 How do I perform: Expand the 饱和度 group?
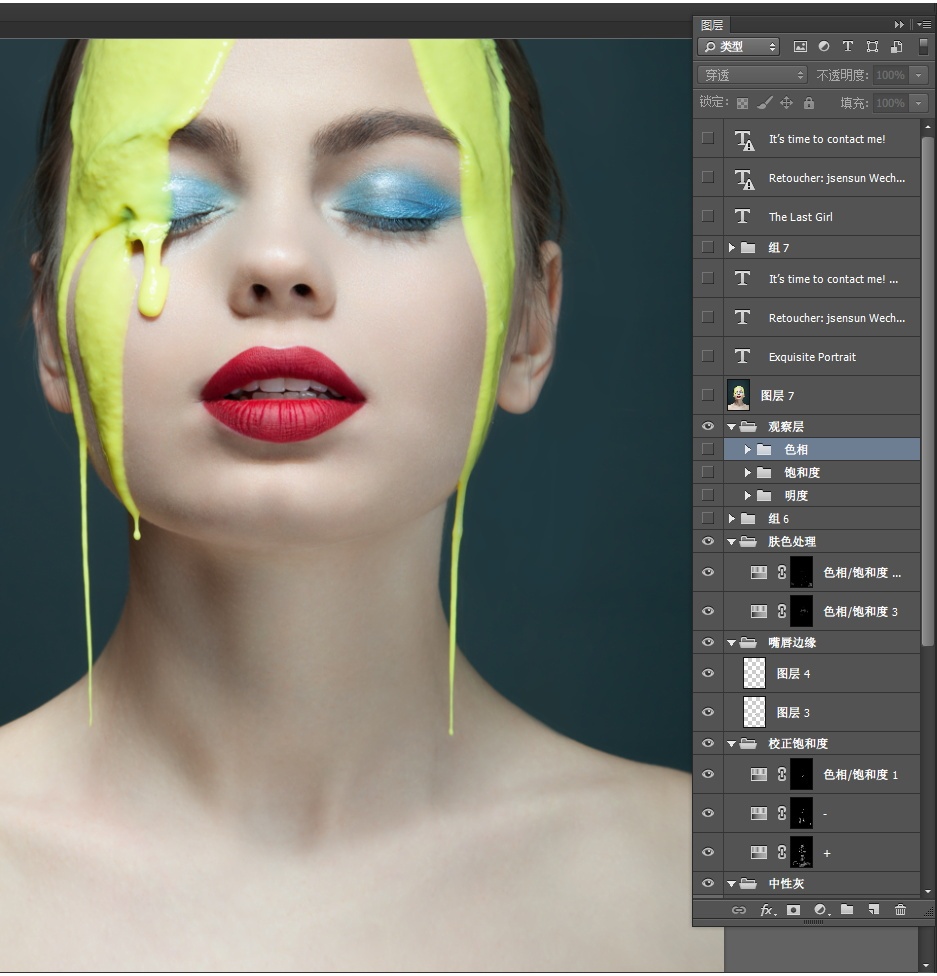748,472
